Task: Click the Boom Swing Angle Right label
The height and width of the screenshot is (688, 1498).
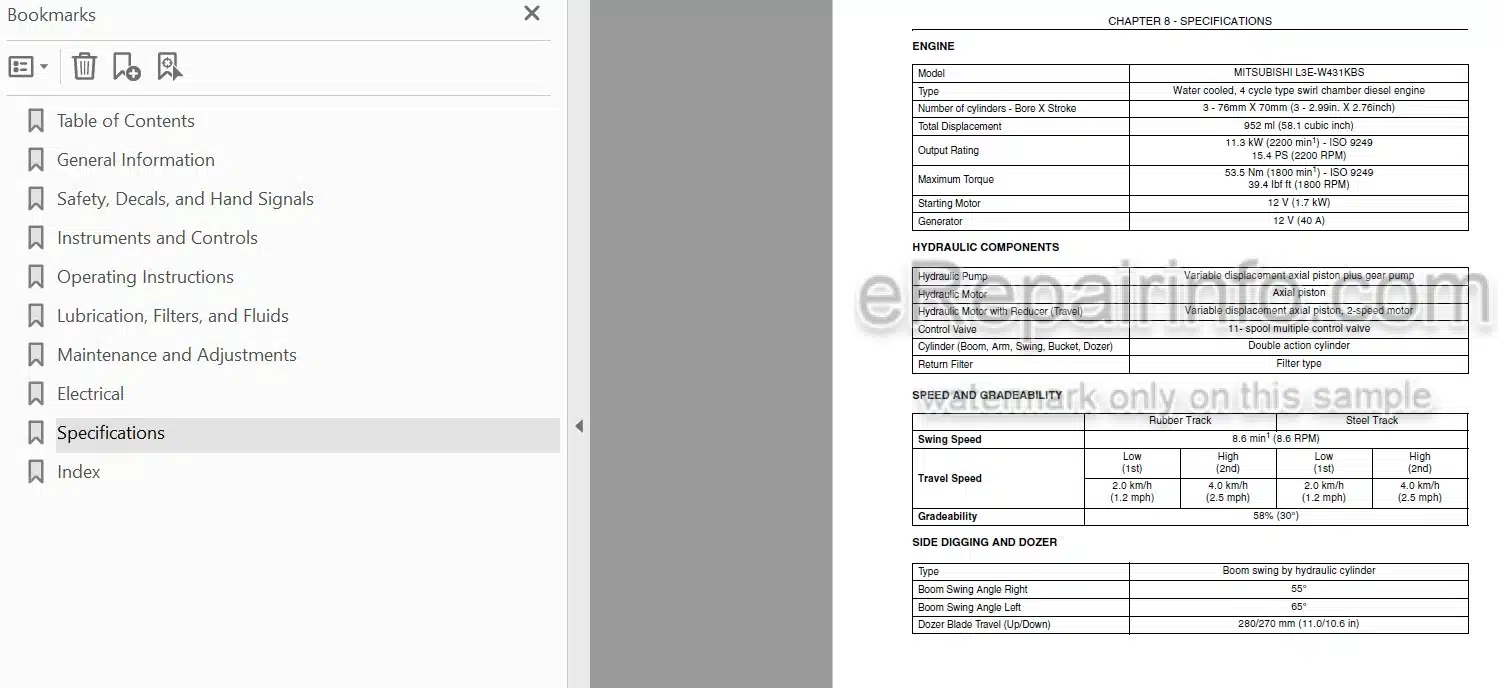Action: (972, 589)
